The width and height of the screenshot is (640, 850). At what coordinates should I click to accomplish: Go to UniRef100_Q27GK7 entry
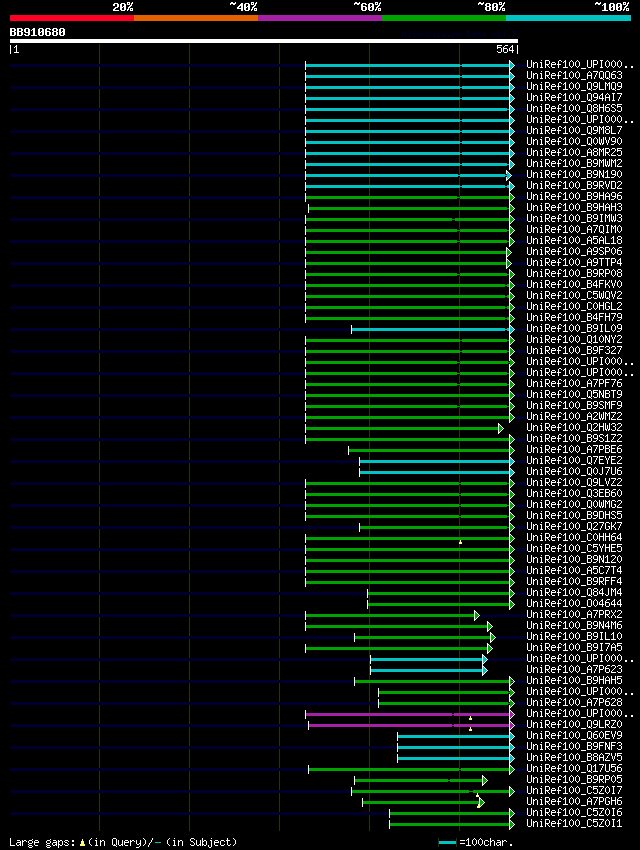574,526
